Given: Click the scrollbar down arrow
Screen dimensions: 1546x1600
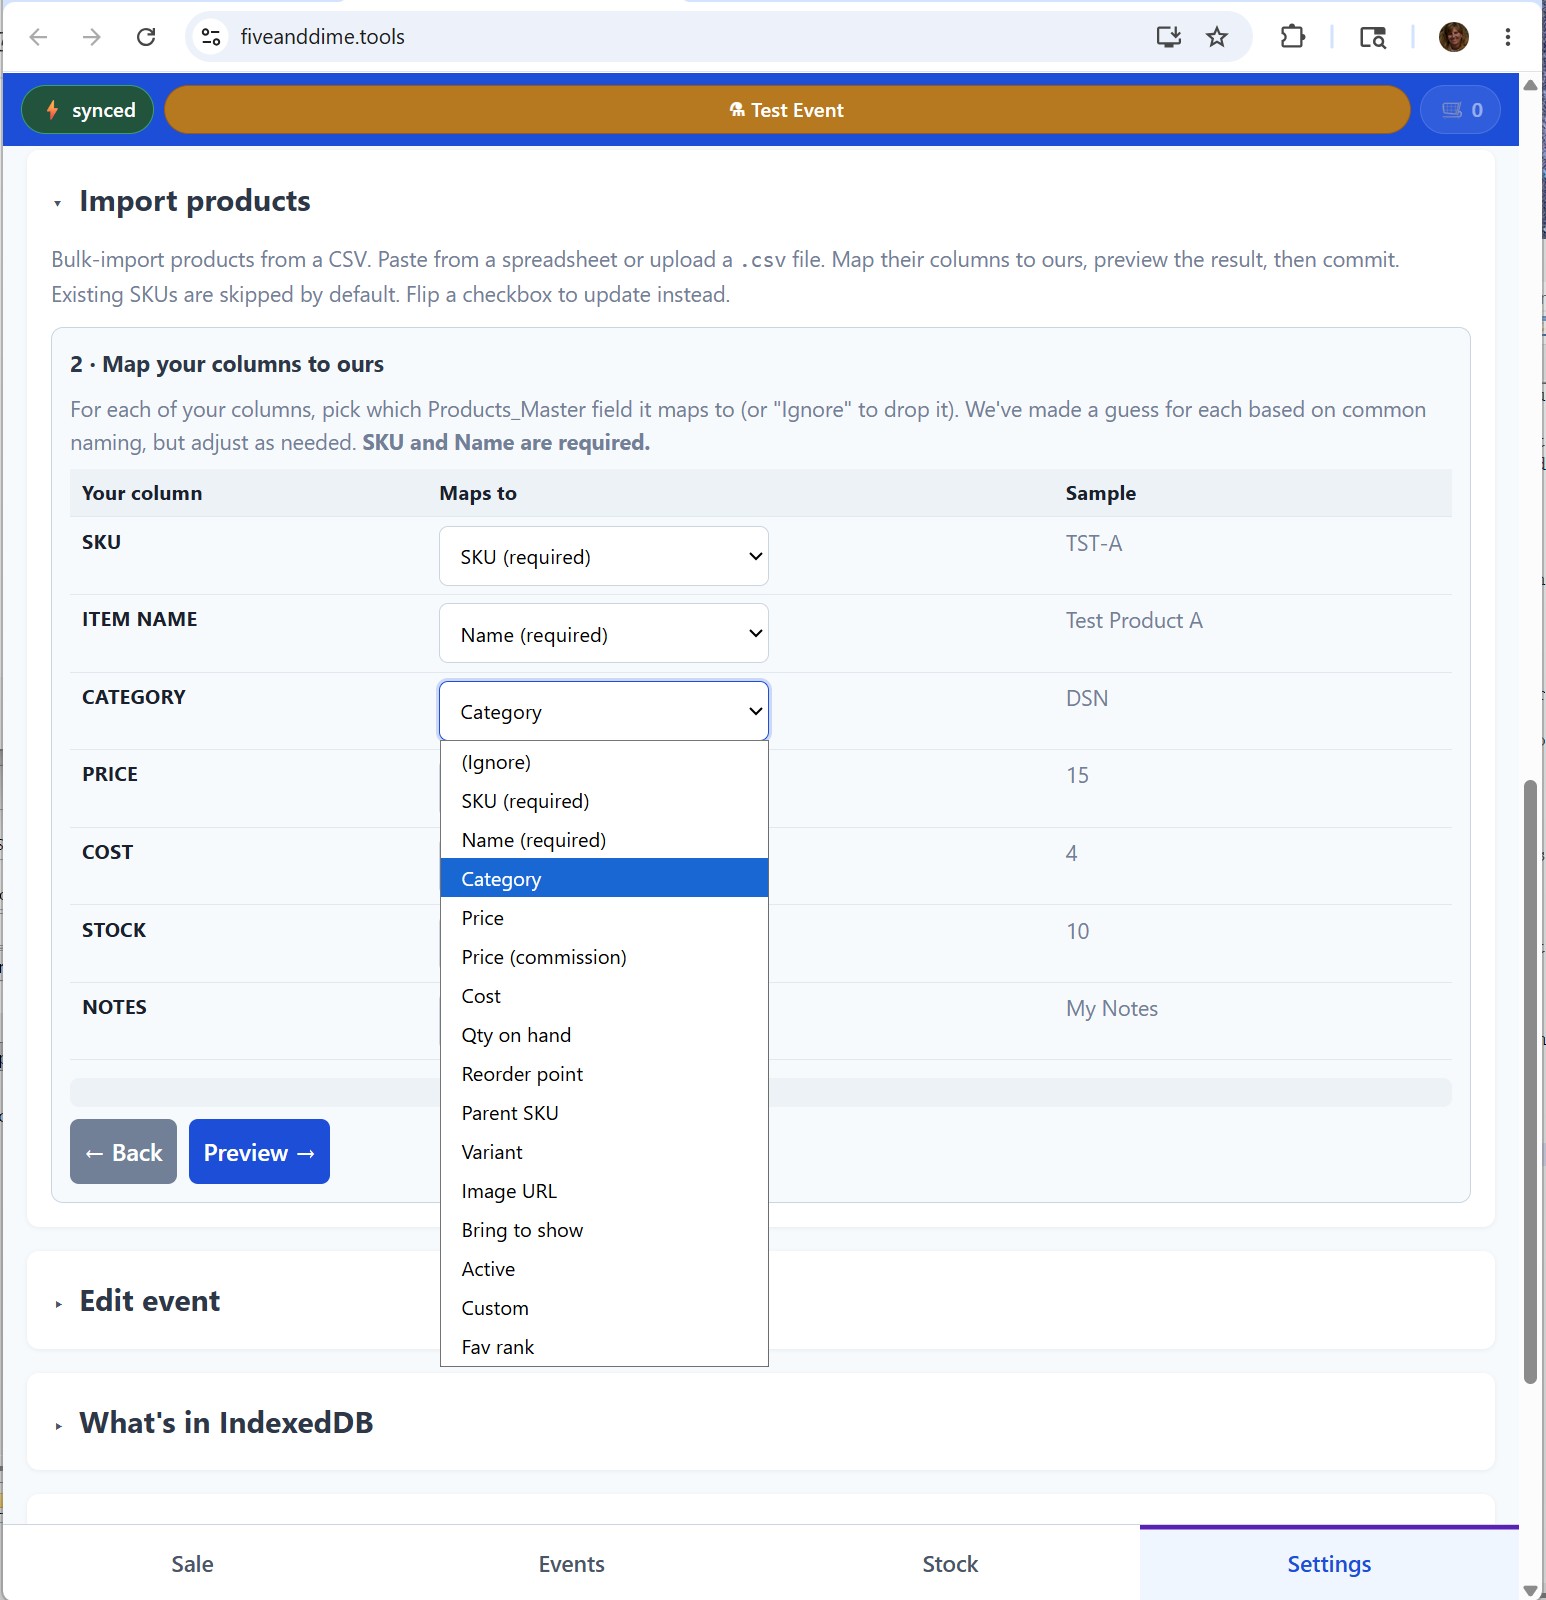Looking at the screenshot, I should click(1530, 1590).
